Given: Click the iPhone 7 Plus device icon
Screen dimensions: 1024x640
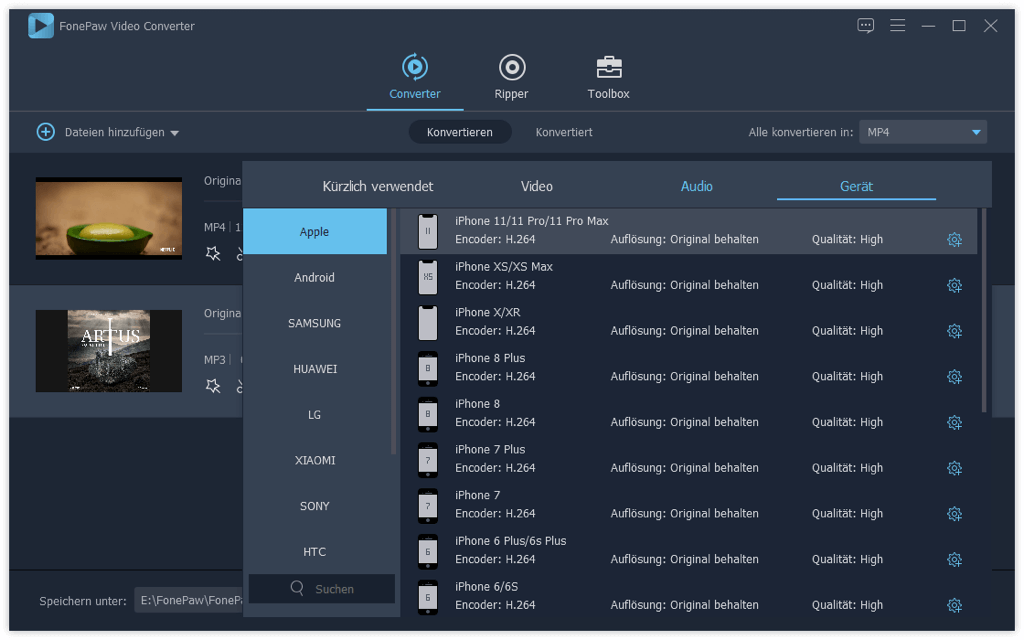Looking at the screenshot, I should pyautogui.click(x=428, y=460).
